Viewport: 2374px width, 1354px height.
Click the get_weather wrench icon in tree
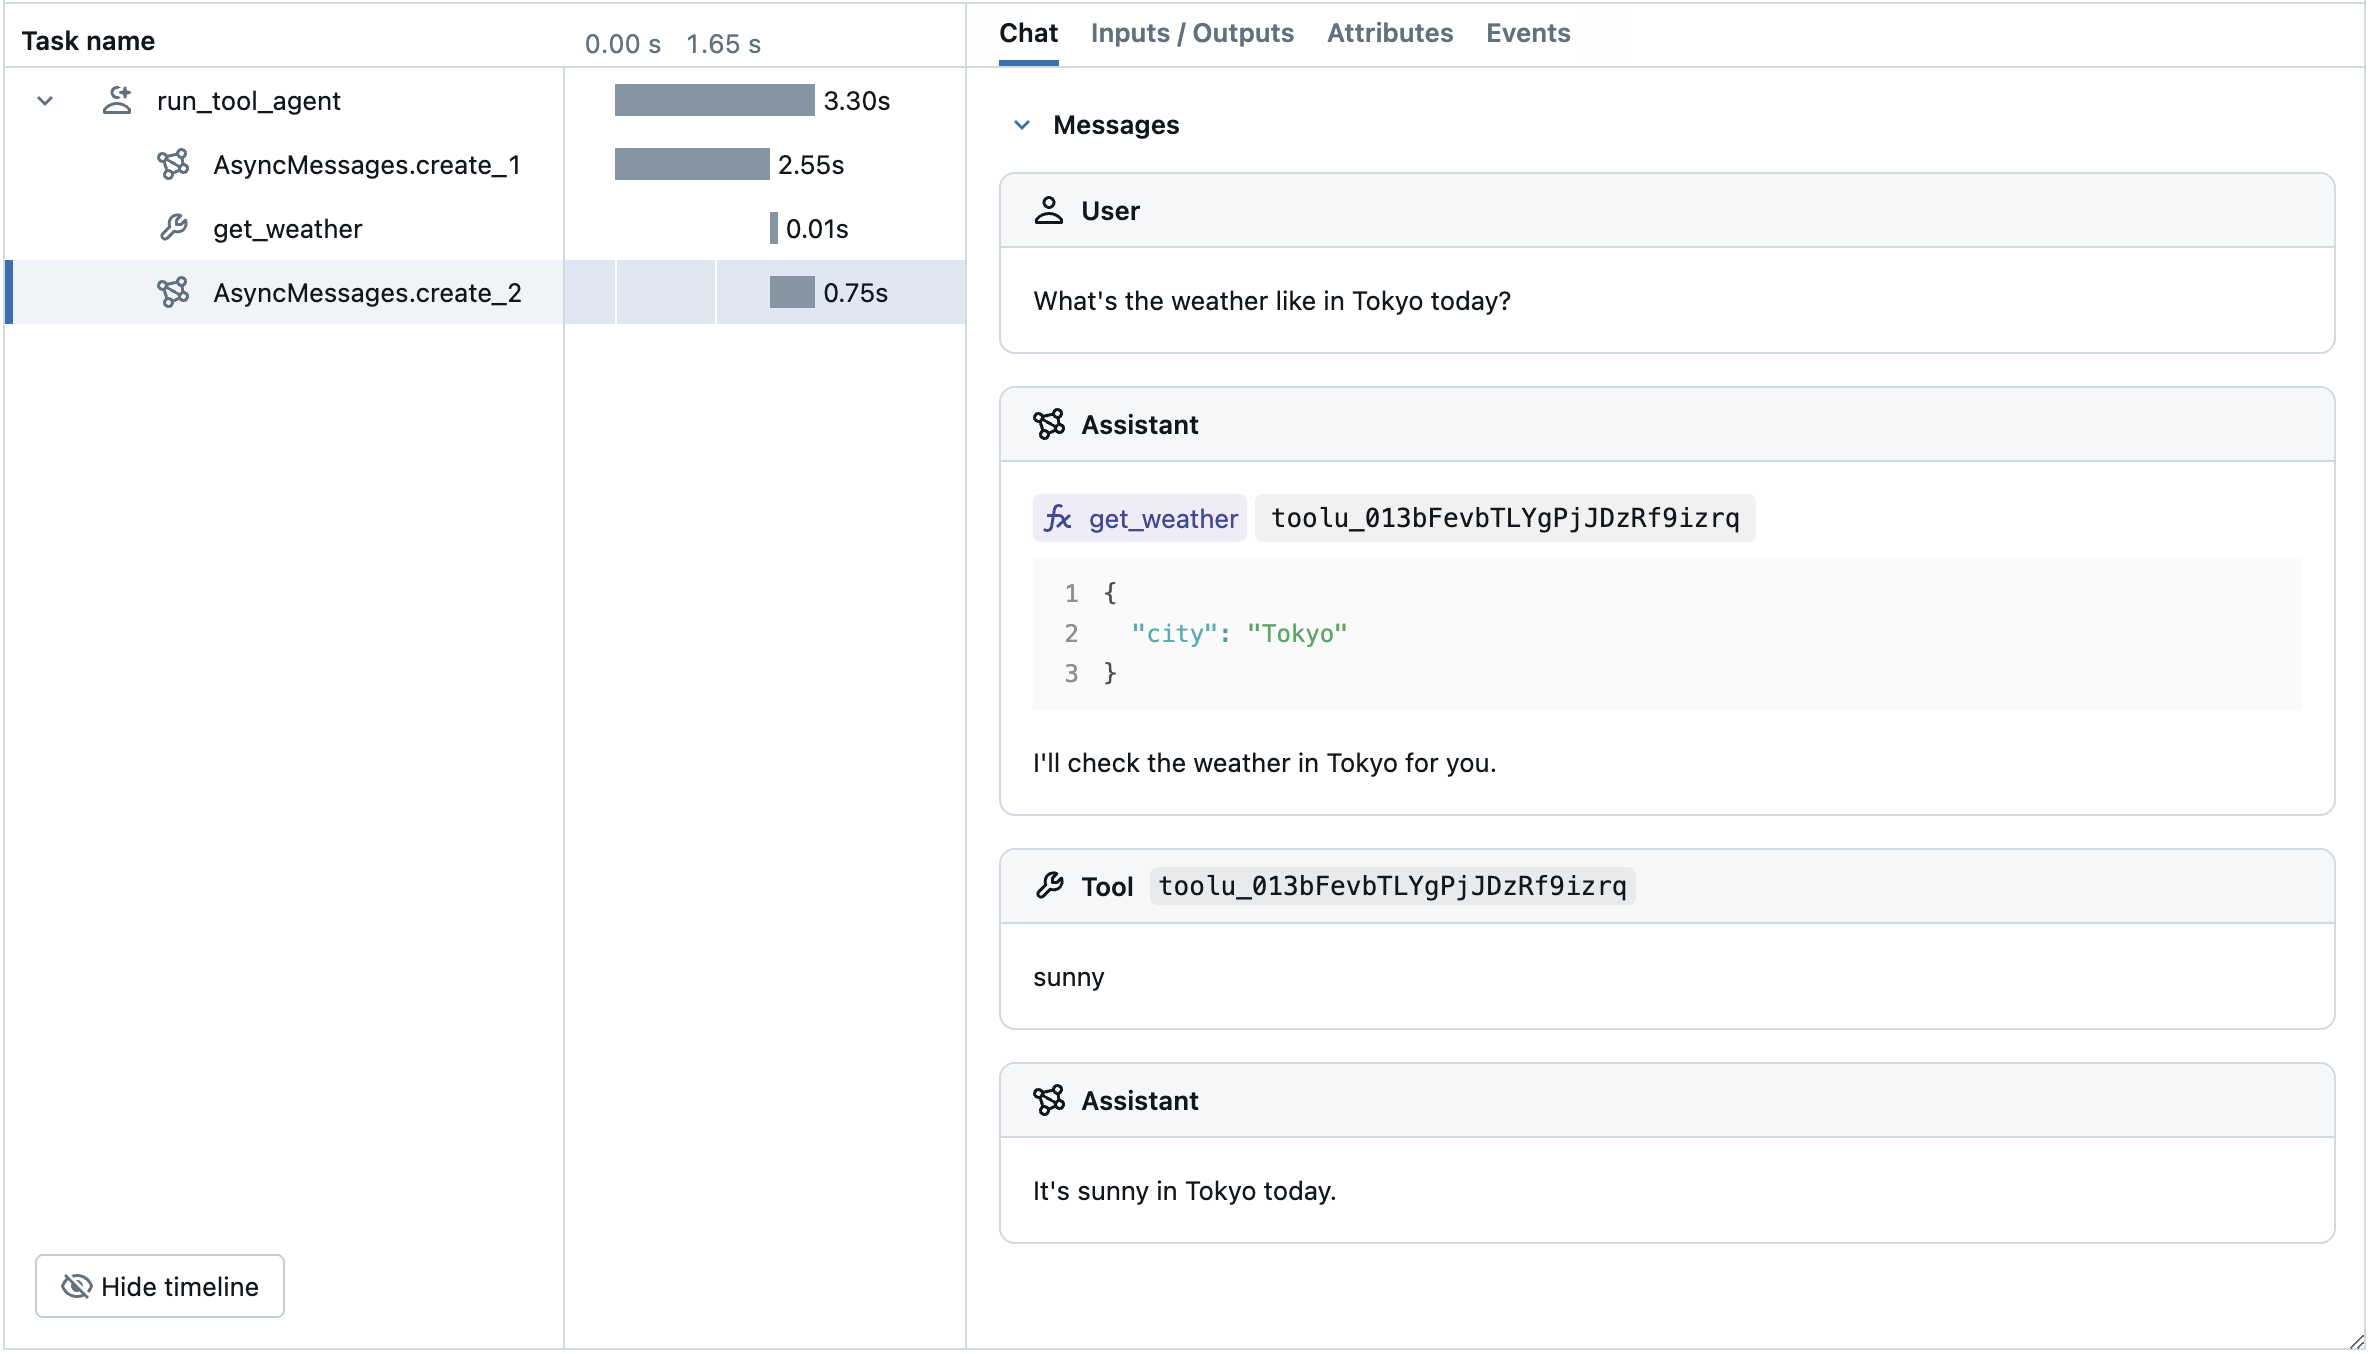tap(173, 228)
